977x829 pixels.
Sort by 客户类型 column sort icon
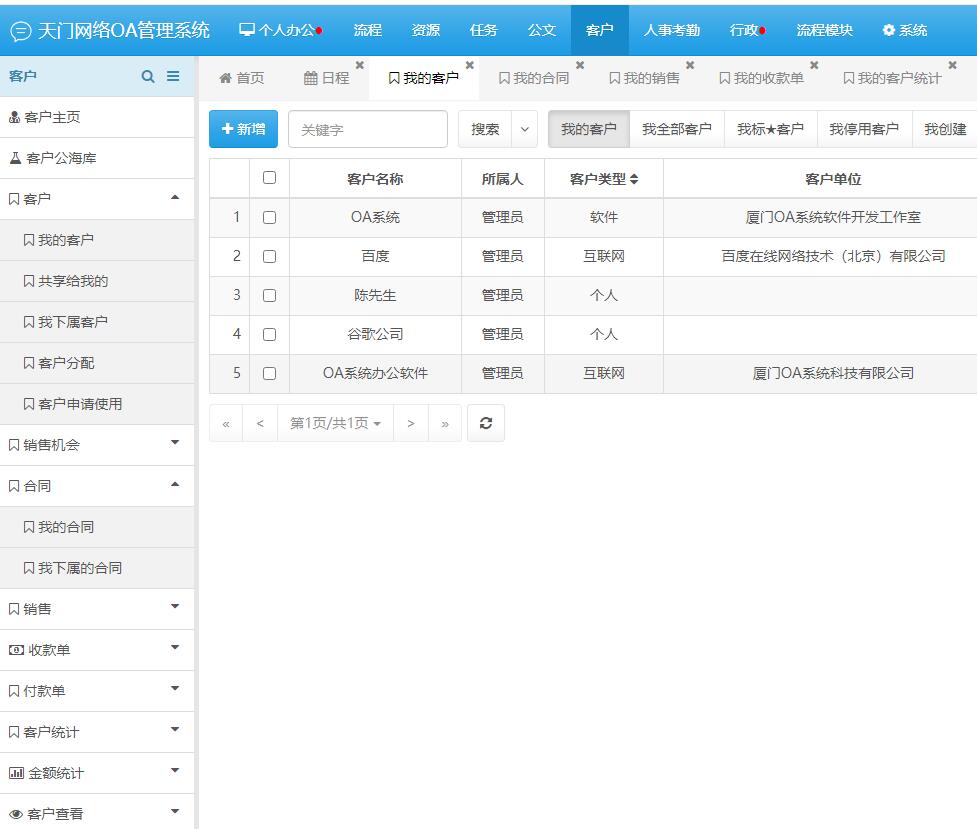click(634, 179)
